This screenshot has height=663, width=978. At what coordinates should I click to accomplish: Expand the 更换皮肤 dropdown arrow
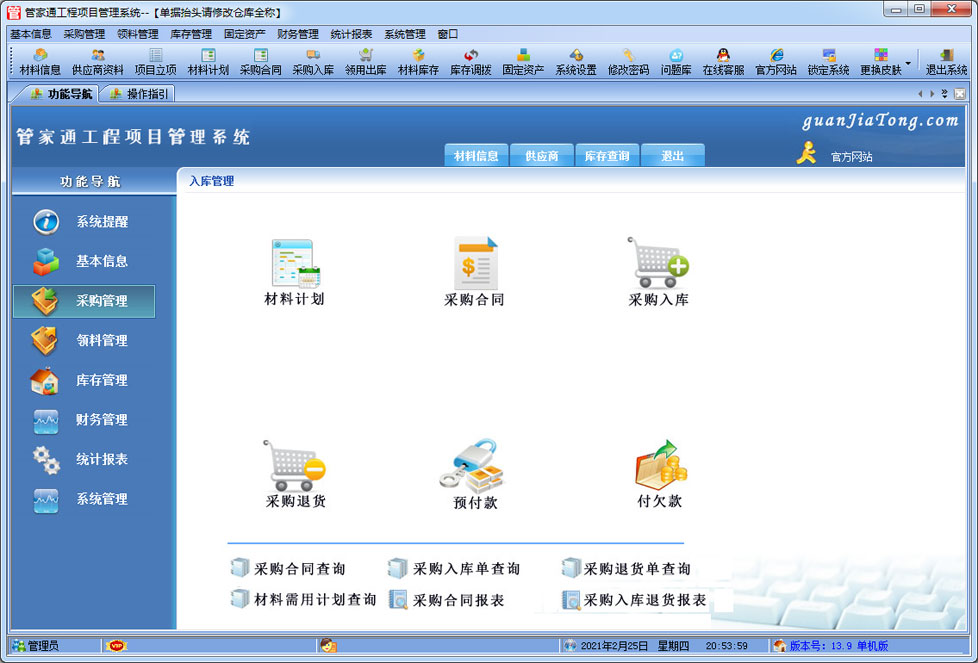point(908,61)
